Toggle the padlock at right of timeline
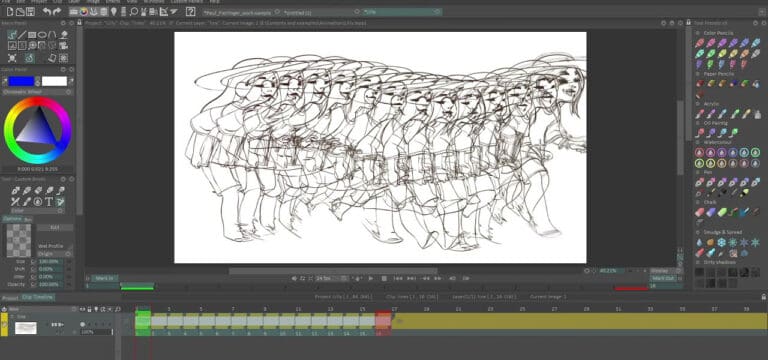 pyautogui.click(x=764, y=297)
